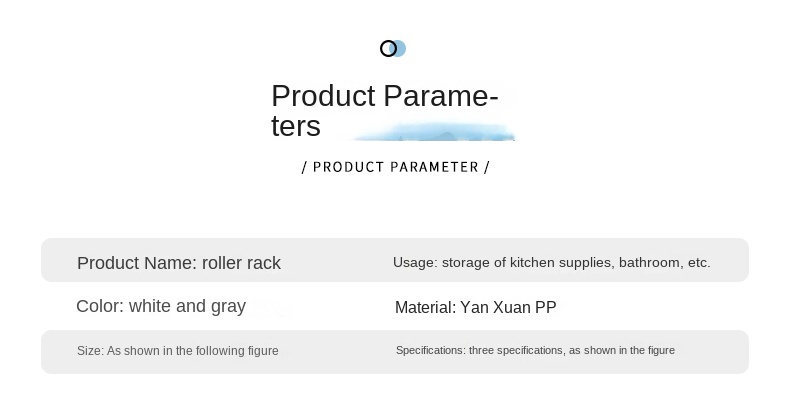This screenshot has width=790, height=398.
Task: Click the word 'bathroom' in usage row
Action: coord(651,262)
